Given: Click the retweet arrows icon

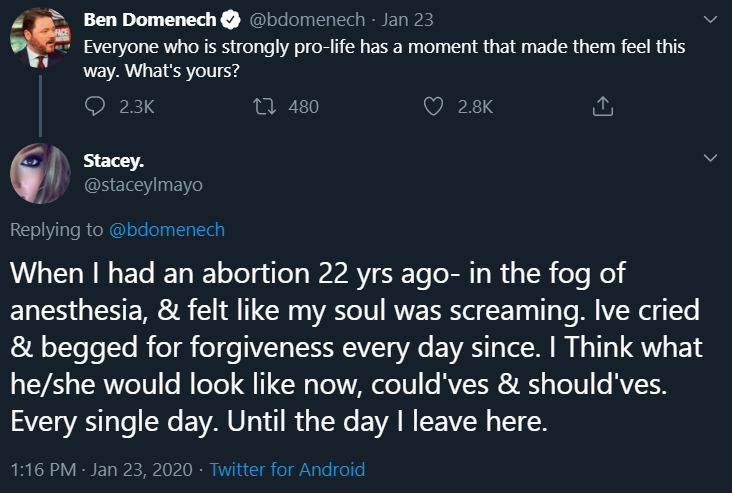Looking at the screenshot, I should [263, 106].
